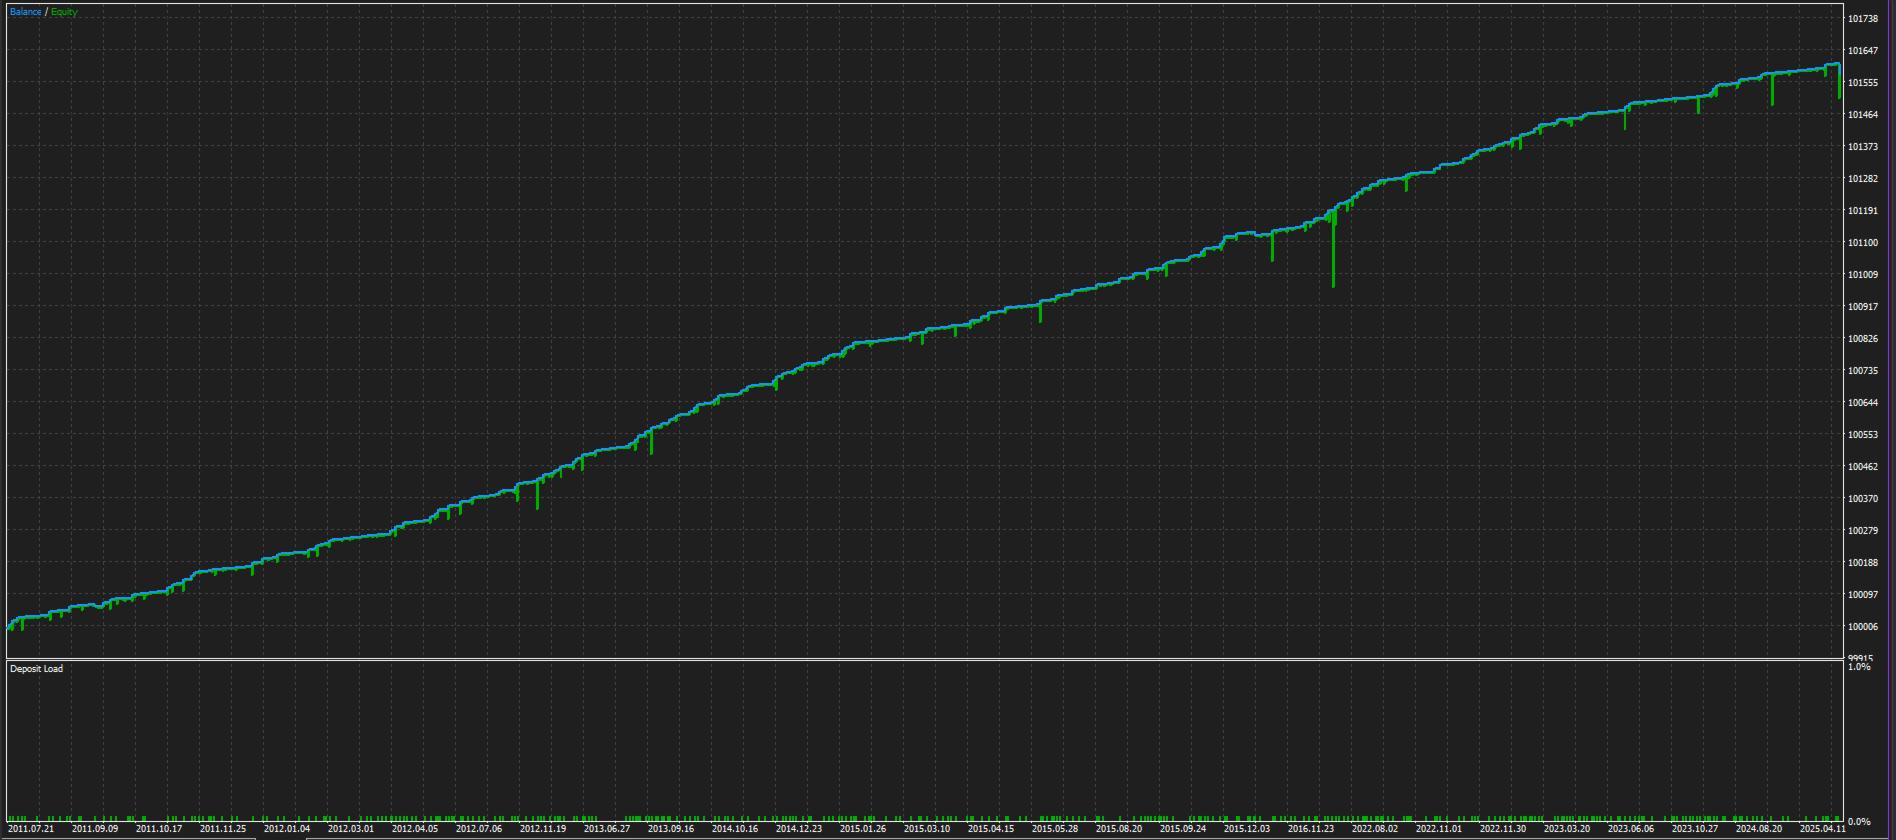Select the 101464 axis value
Viewport: 1896px width, 840px height.
tap(1863, 115)
